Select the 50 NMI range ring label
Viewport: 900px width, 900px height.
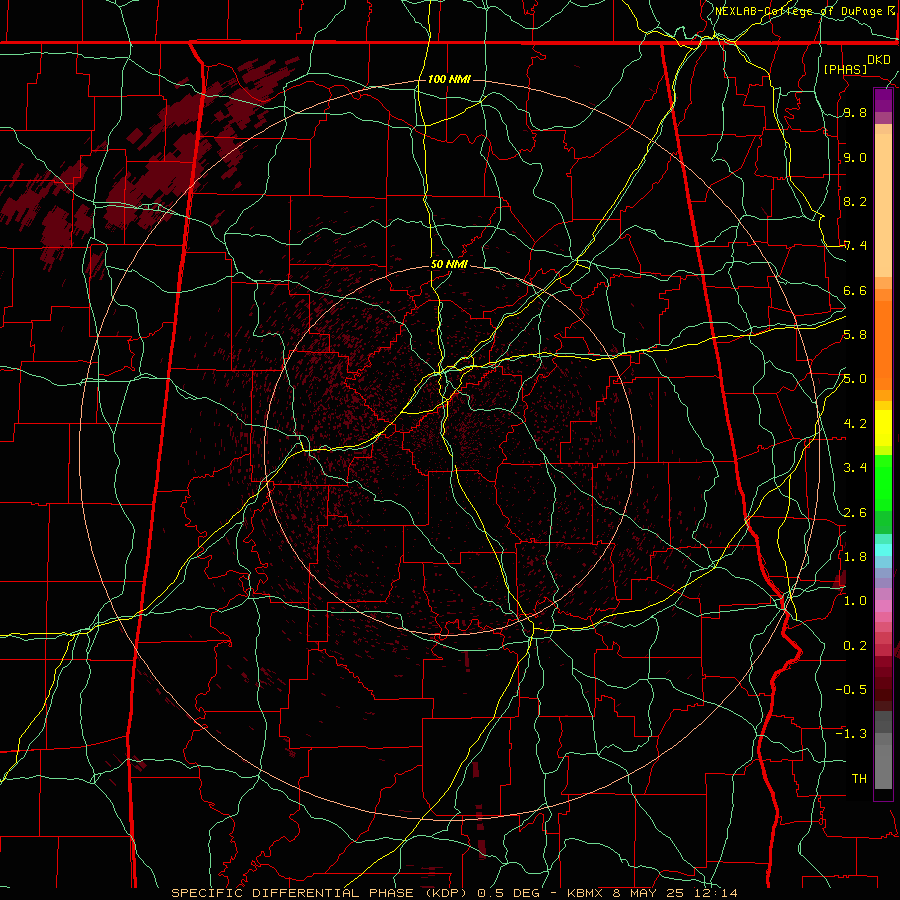(449, 265)
